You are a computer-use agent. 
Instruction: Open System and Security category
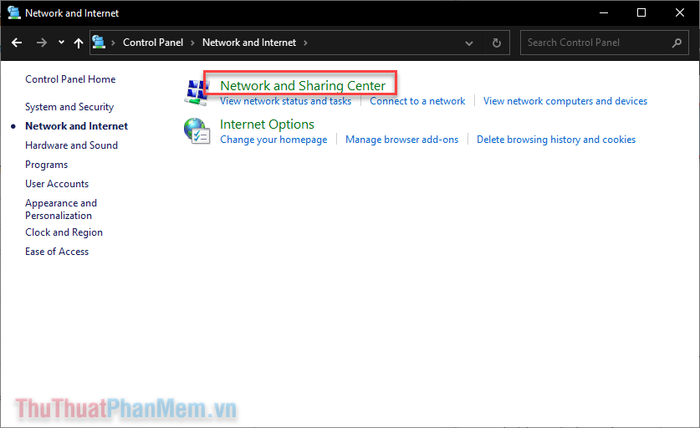point(69,107)
